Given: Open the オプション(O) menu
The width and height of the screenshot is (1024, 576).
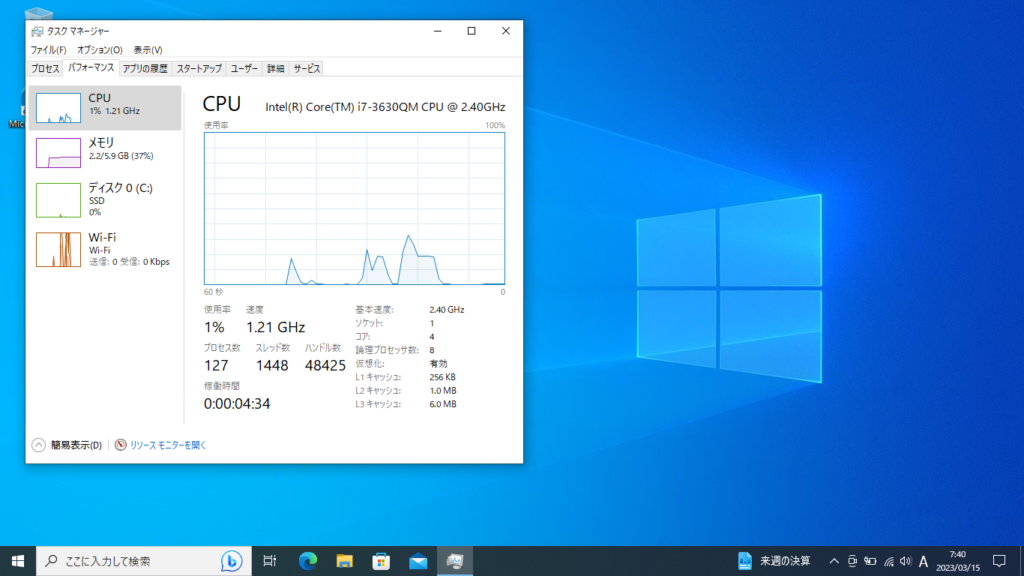Looking at the screenshot, I should point(100,50).
